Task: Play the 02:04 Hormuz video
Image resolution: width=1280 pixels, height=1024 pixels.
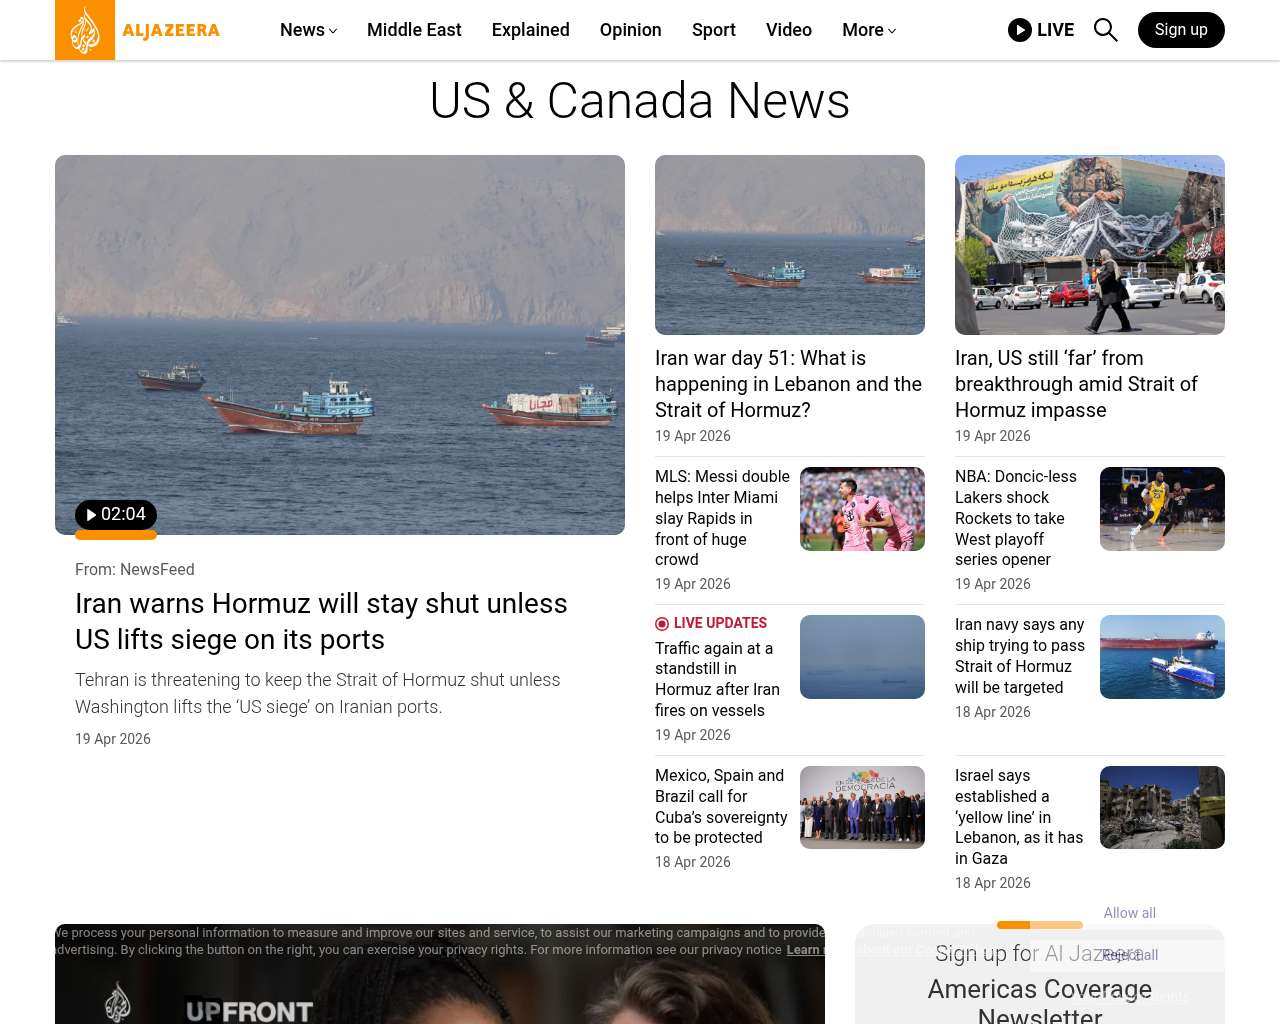Action: [116, 515]
